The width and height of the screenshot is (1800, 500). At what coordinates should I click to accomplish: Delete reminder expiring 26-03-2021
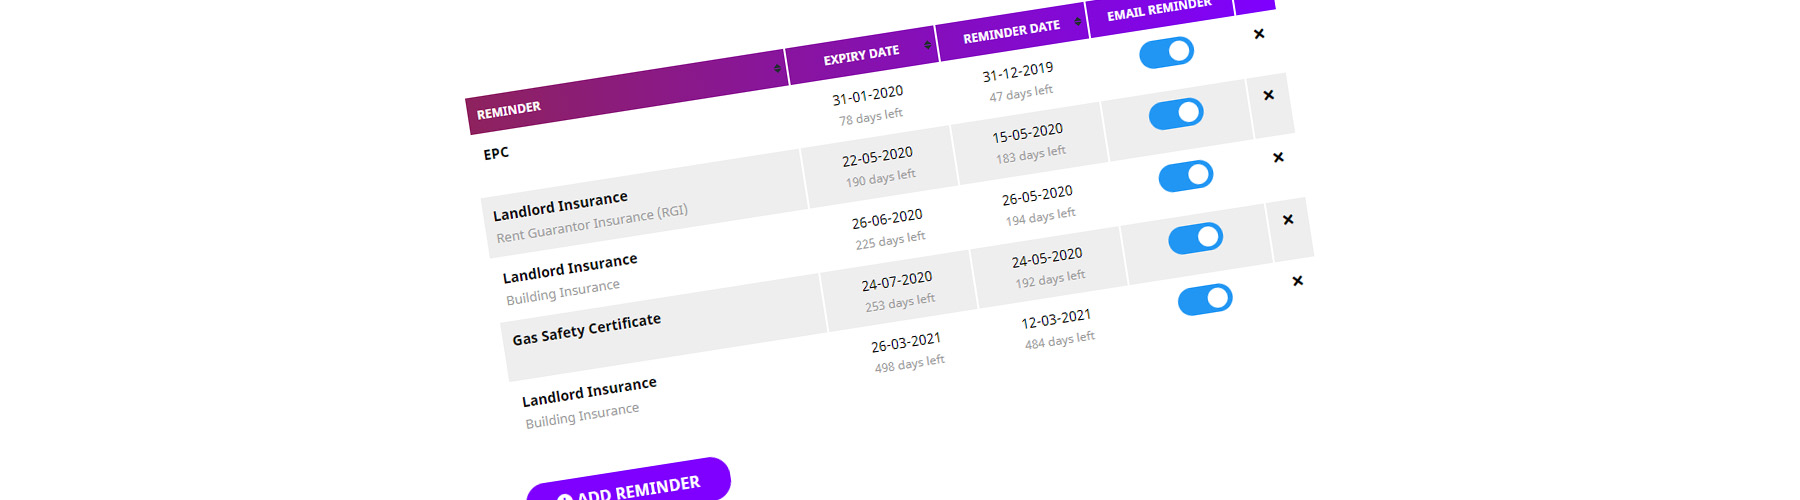point(1297,281)
